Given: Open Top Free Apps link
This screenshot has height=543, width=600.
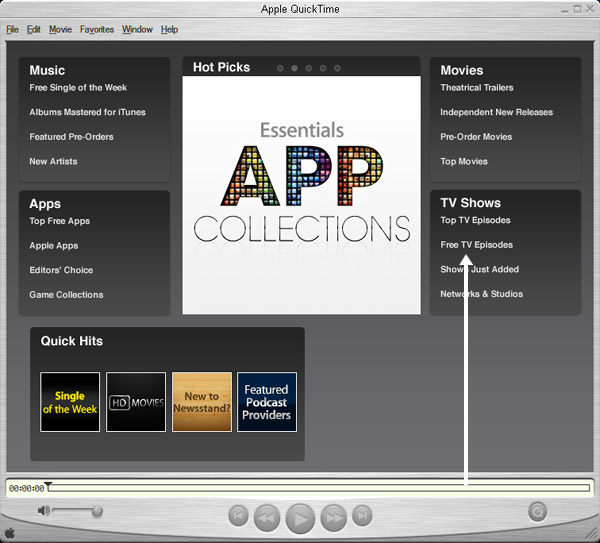Looking at the screenshot, I should coord(60,221).
